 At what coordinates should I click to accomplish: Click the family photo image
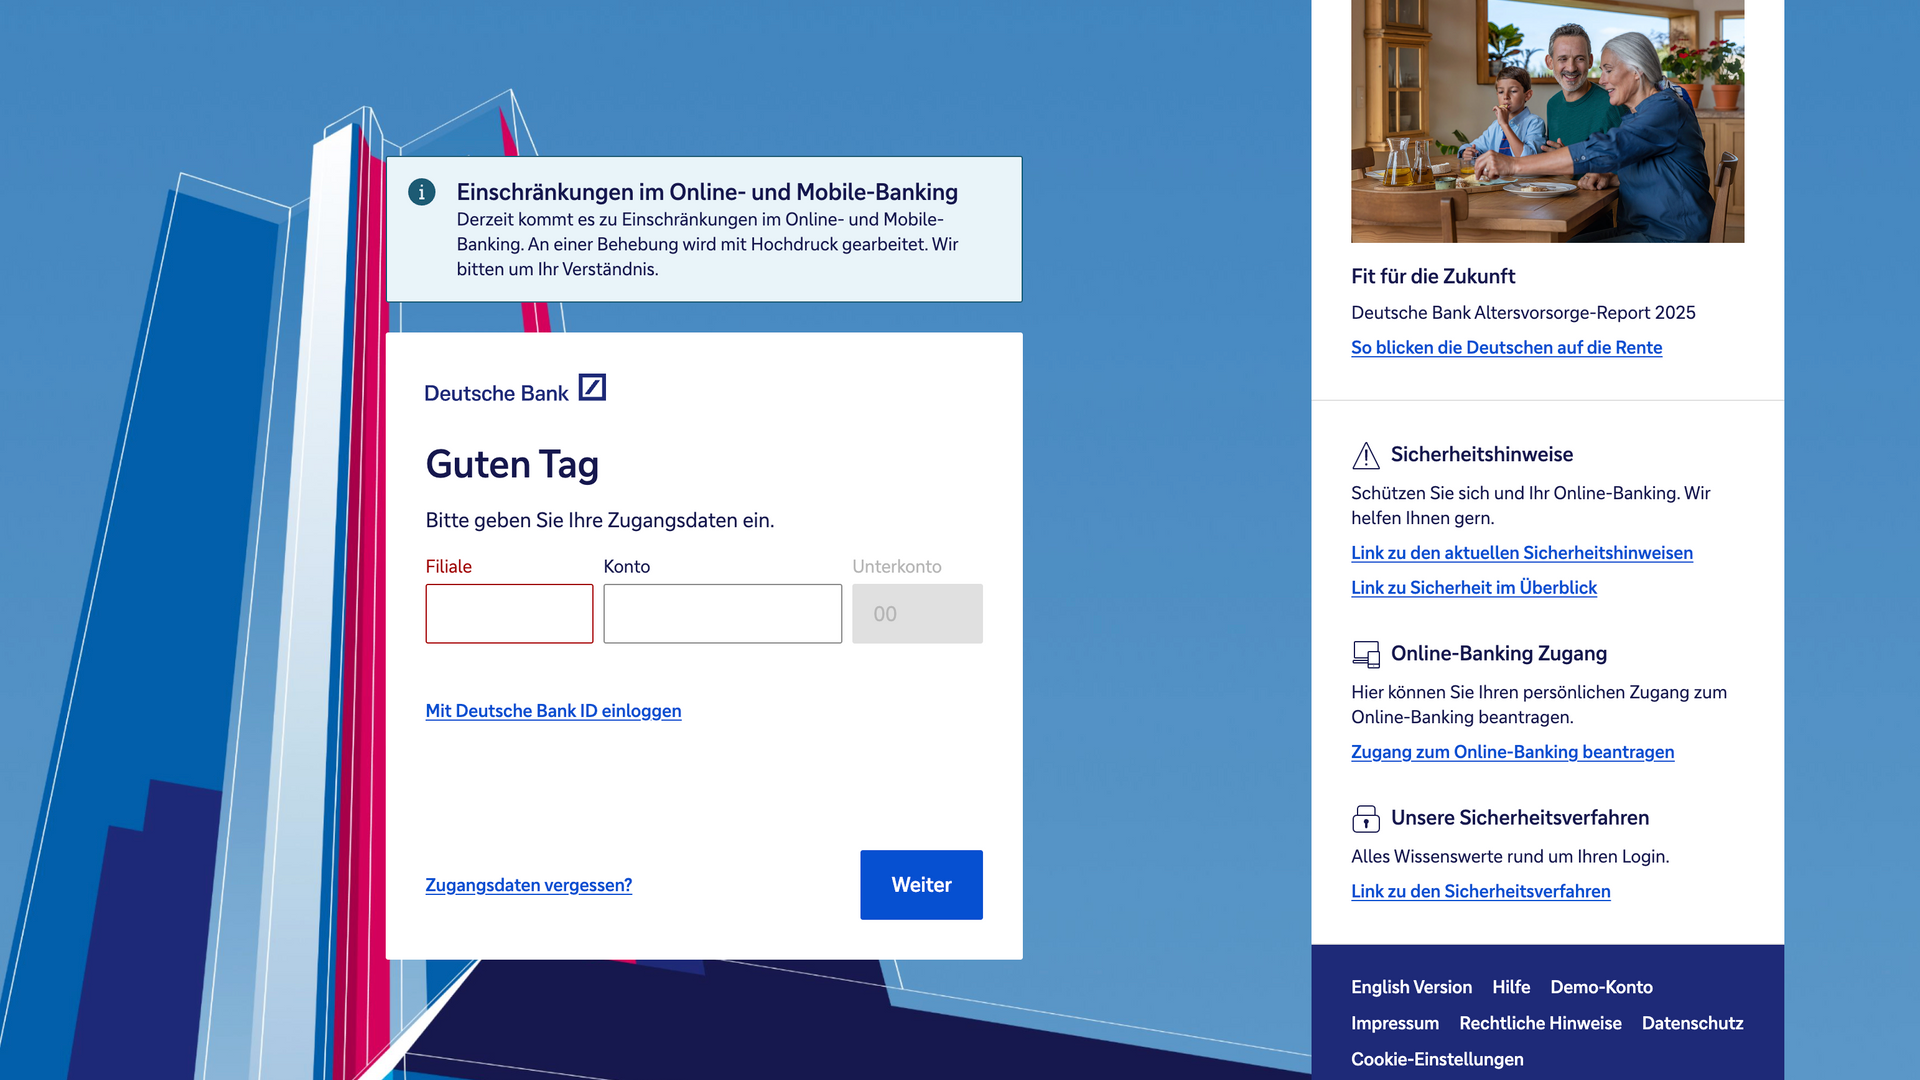1547,120
